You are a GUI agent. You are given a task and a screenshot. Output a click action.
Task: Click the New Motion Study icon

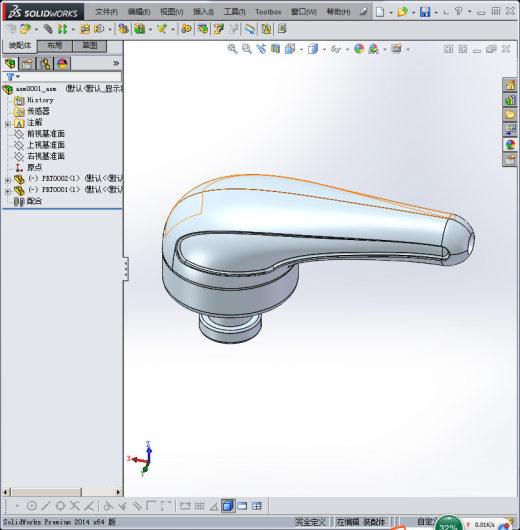coord(186,29)
